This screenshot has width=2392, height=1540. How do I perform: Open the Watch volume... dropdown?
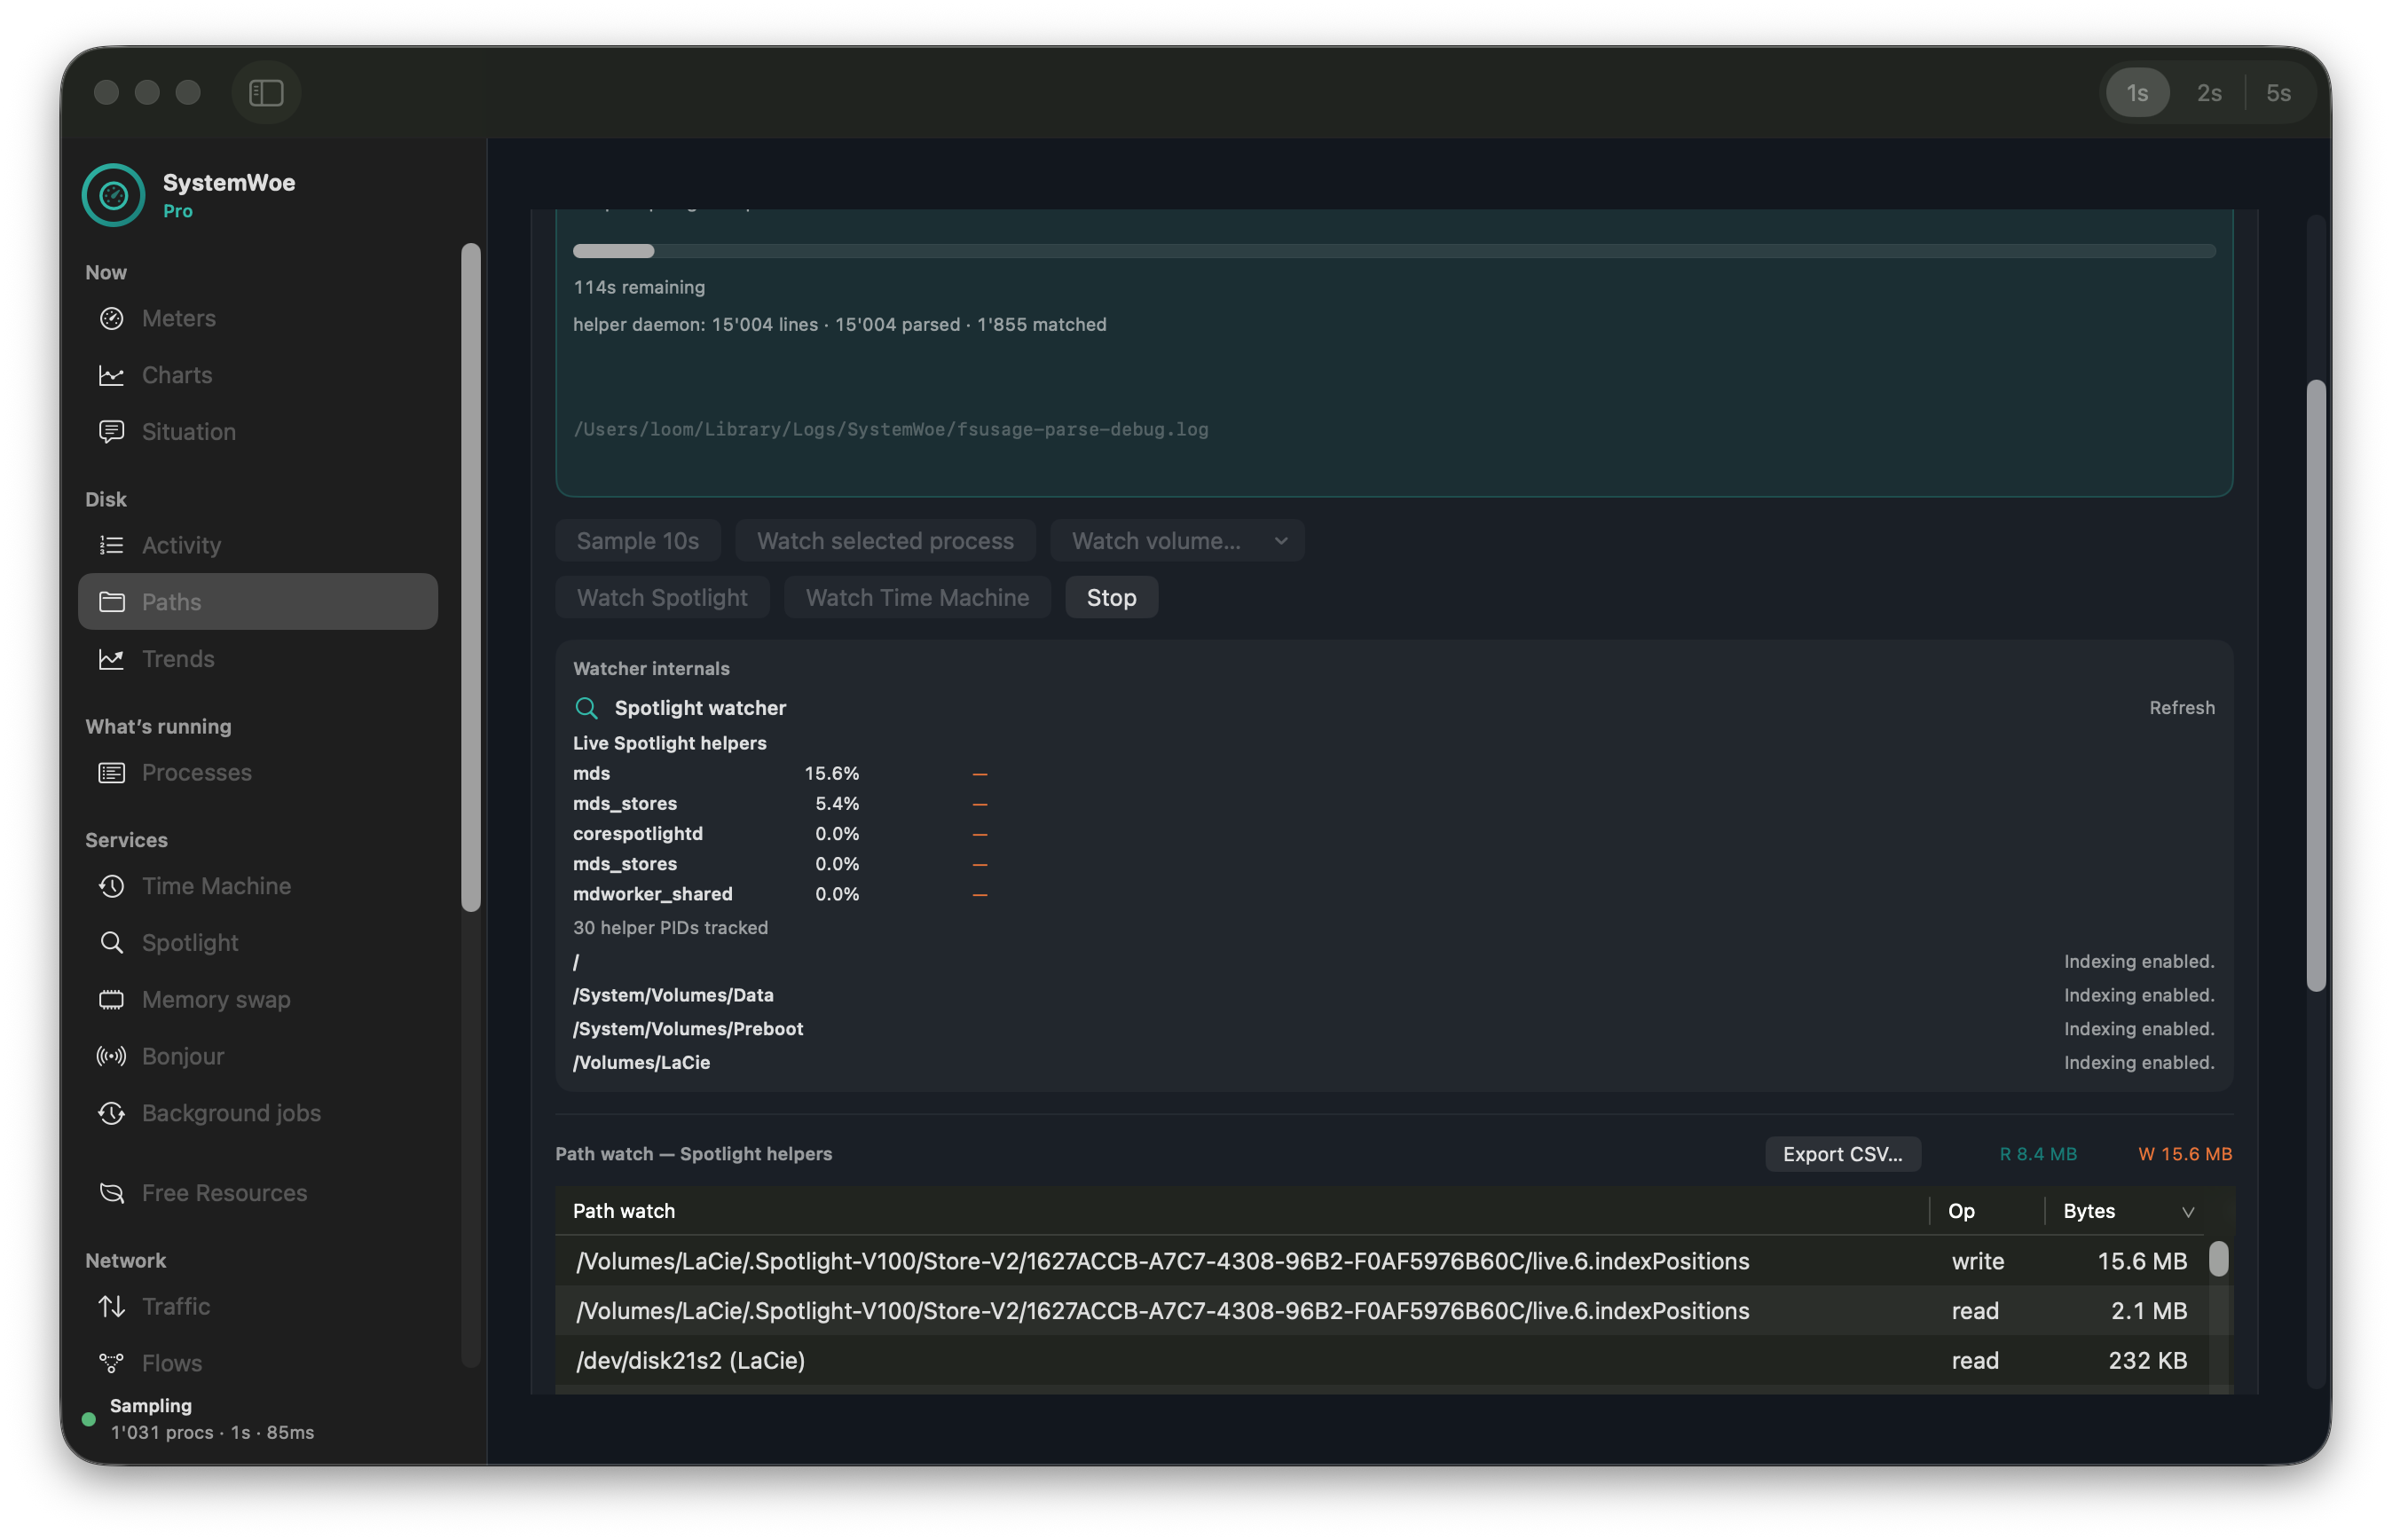coord(1177,541)
